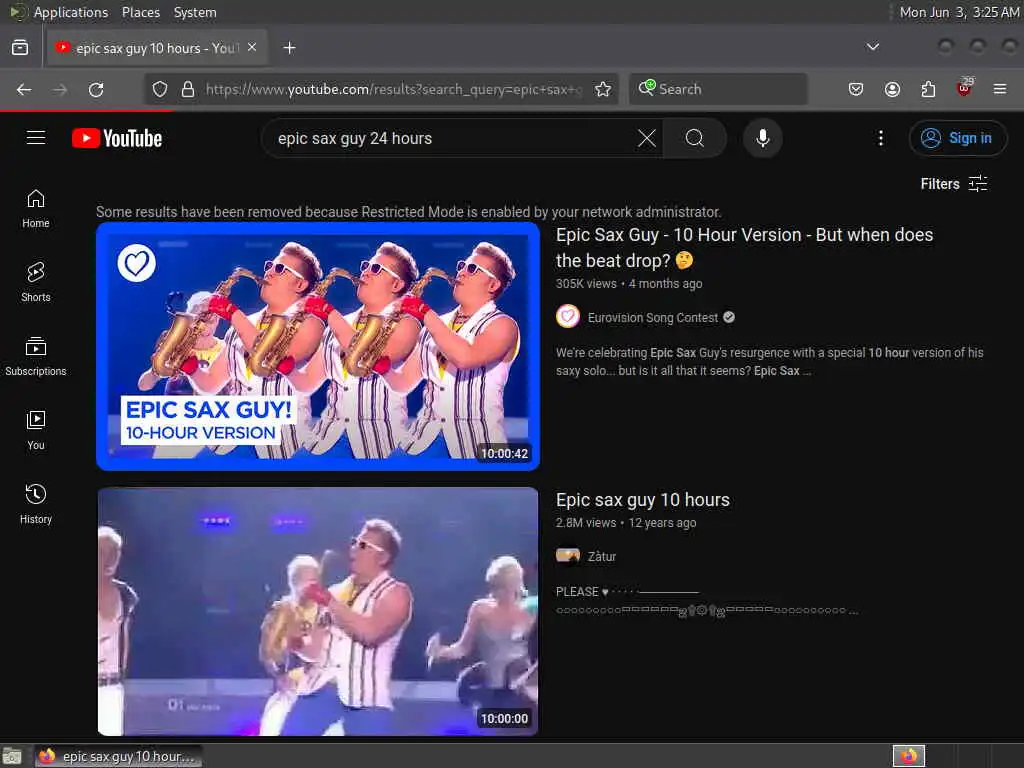Expand the list all tabs chevron
Image resolution: width=1024 pixels, height=768 pixels.
pos(872,47)
